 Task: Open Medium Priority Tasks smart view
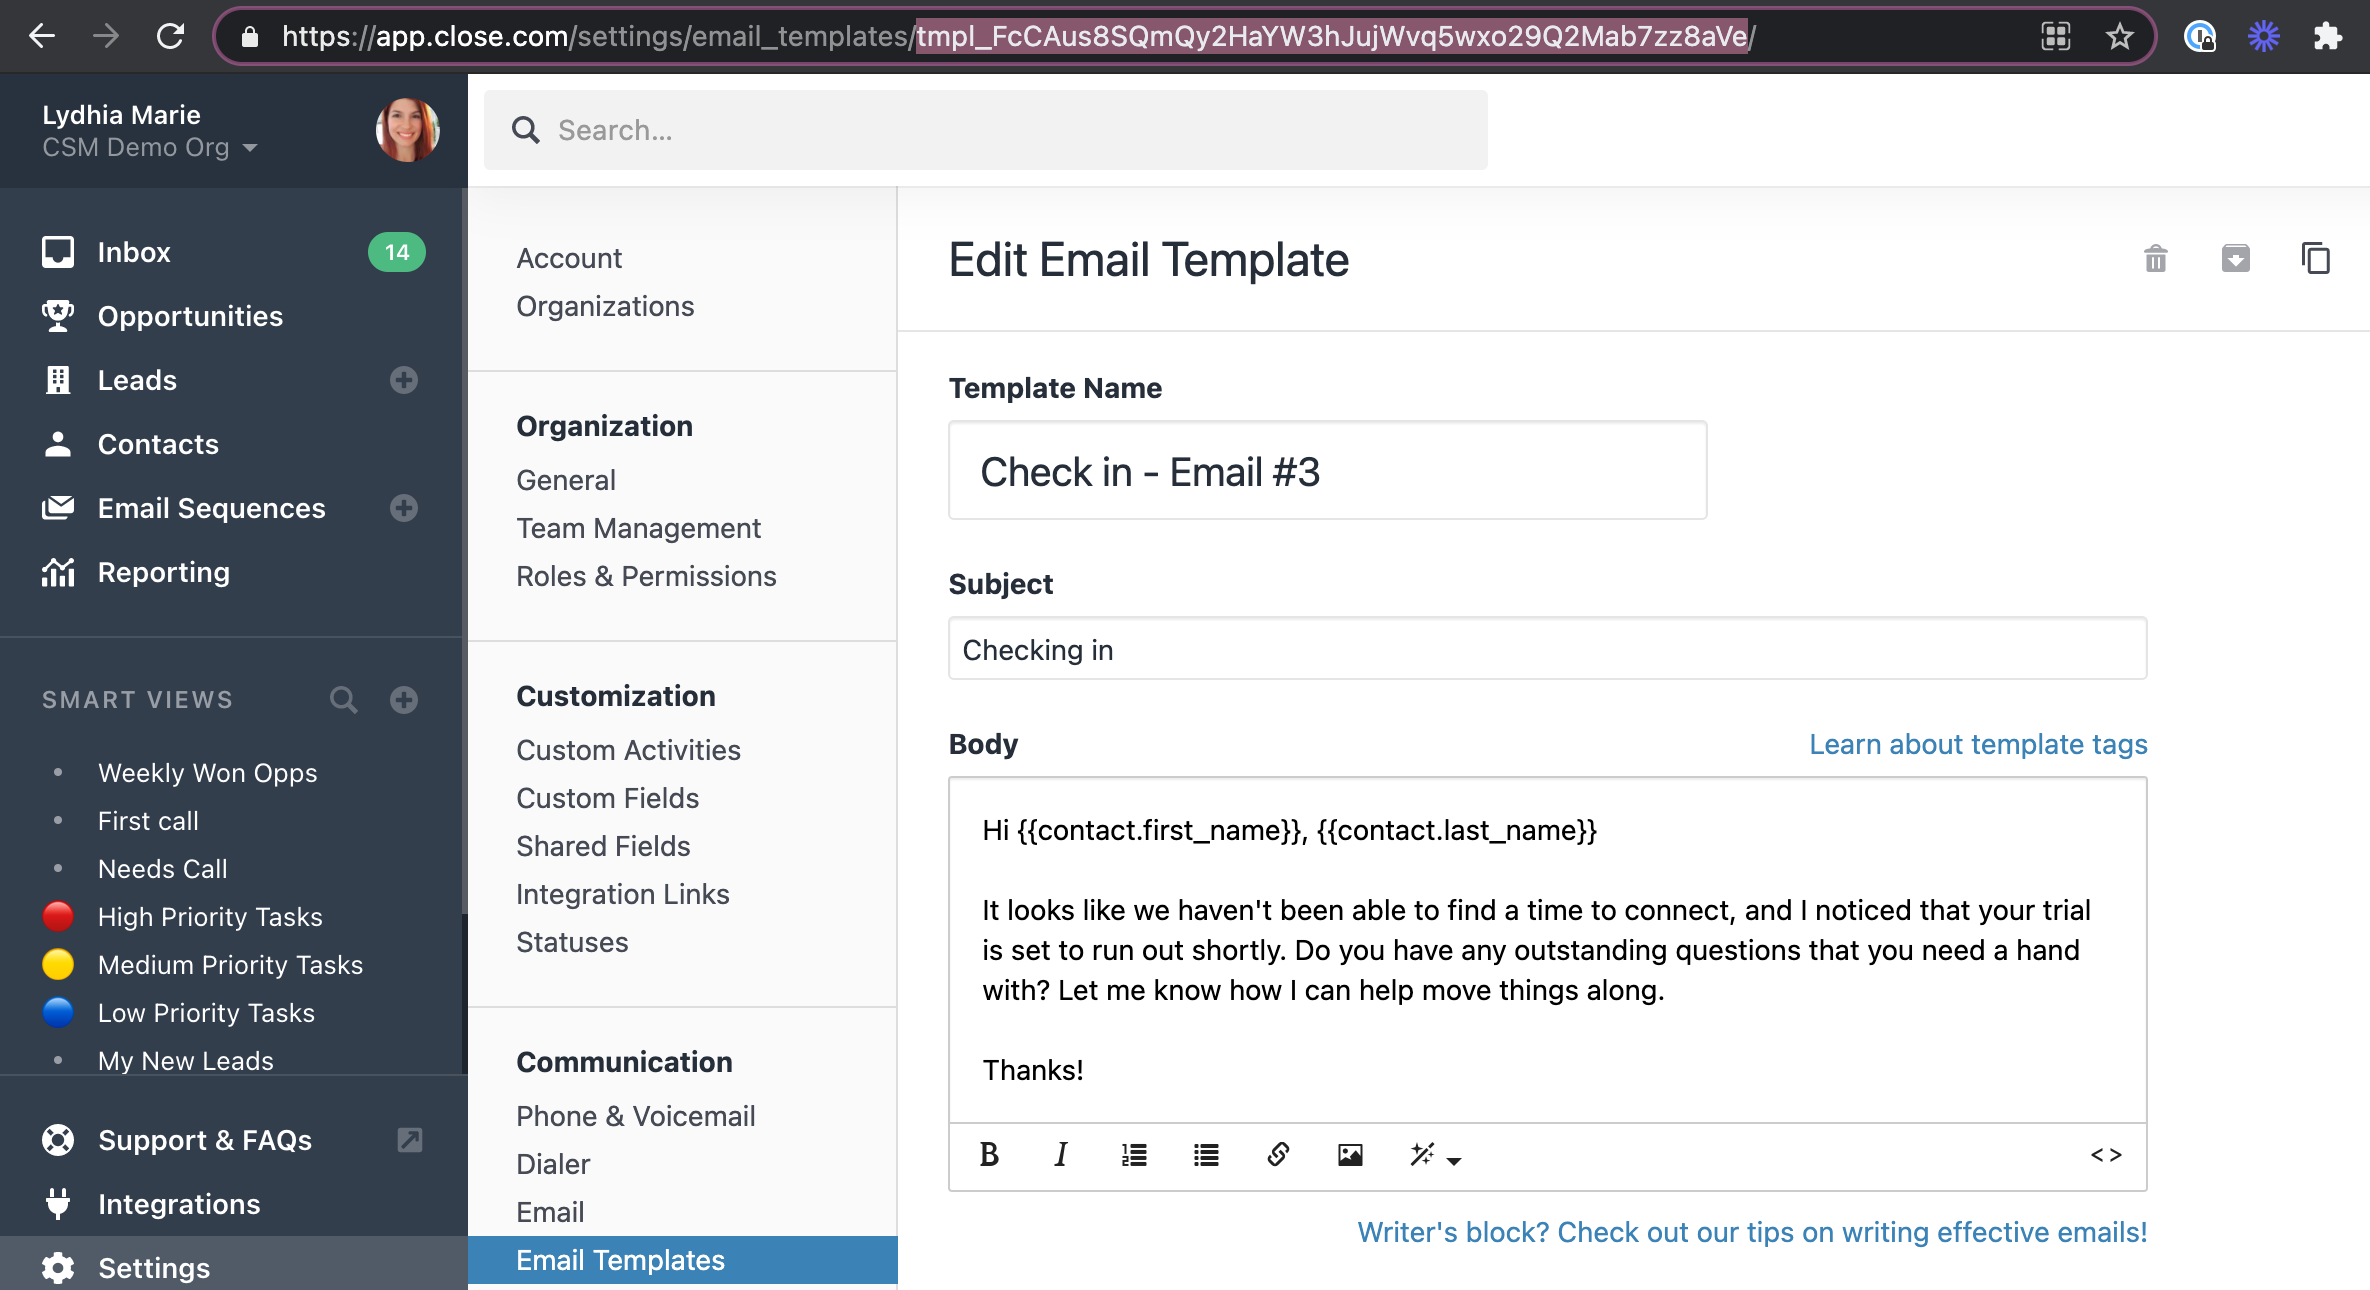click(x=230, y=965)
